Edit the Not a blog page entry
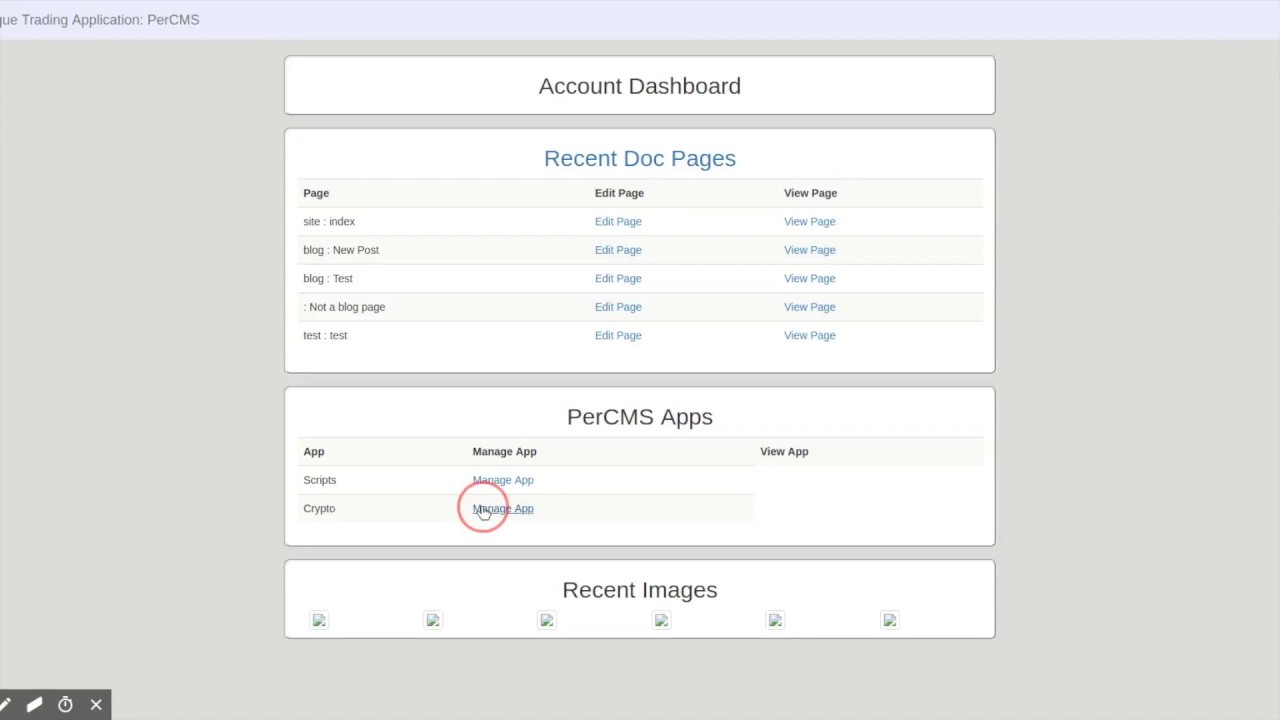Image resolution: width=1280 pixels, height=720 pixels. click(x=618, y=307)
